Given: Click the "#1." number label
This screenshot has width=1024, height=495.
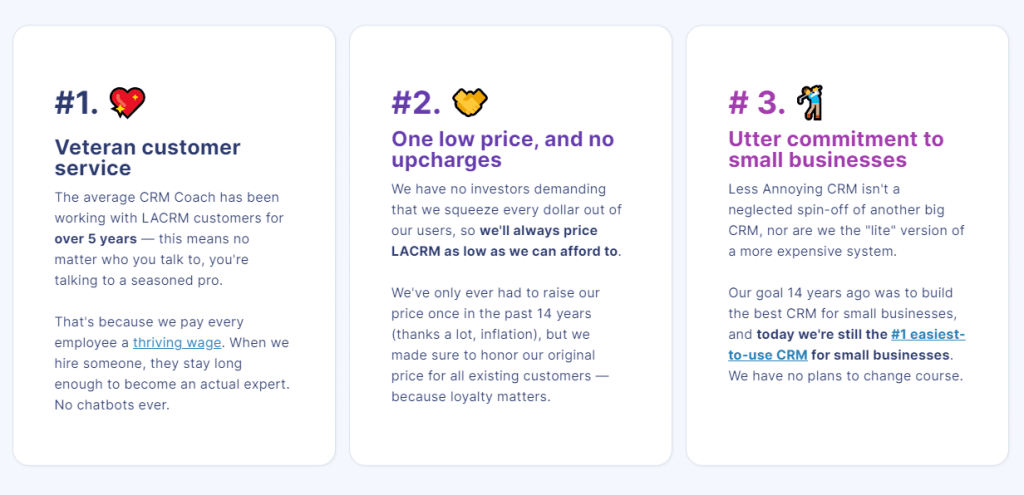Looking at the screenshot, I should [76, 103].
